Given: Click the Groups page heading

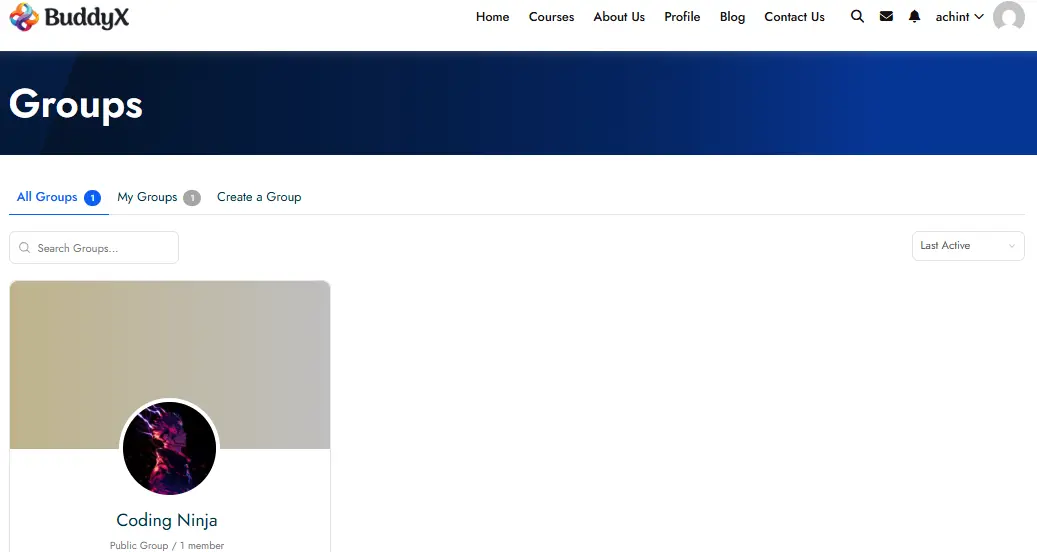Looking at the screenshot, I should coord(76,104).
